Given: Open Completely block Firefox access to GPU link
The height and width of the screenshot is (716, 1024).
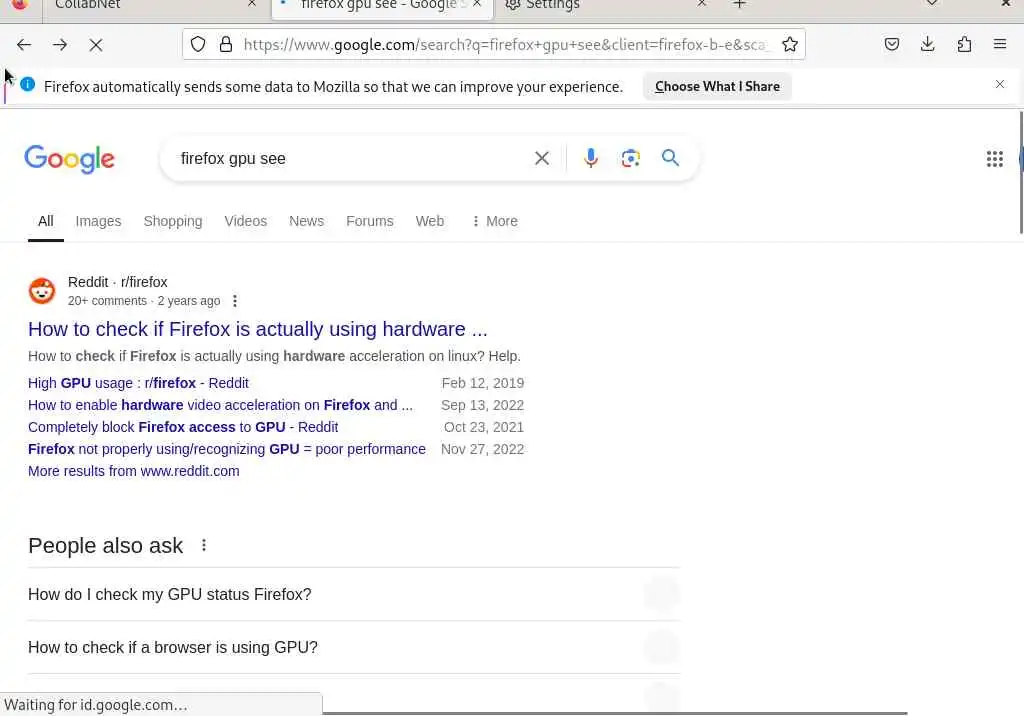Looking at the screenshot, I should point(183,427).
